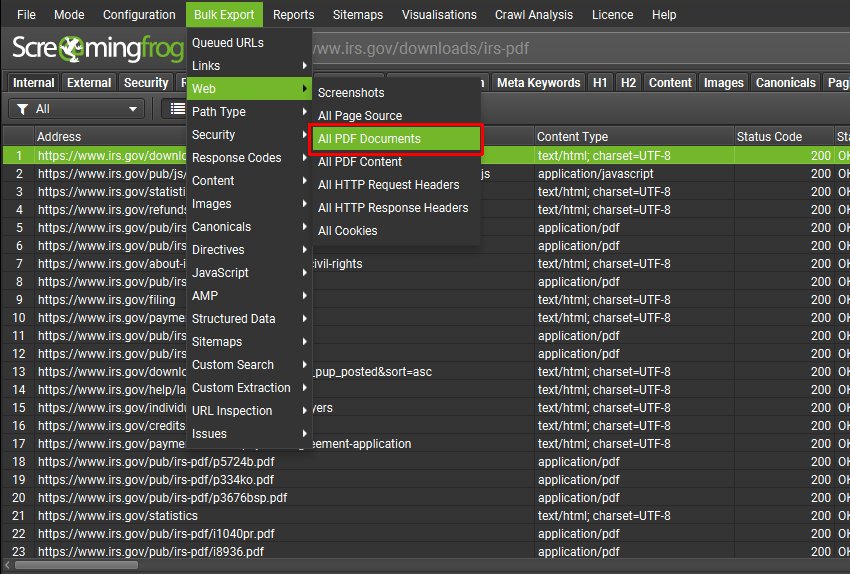Open JavaScript submenu item

[x=249, y=273]
